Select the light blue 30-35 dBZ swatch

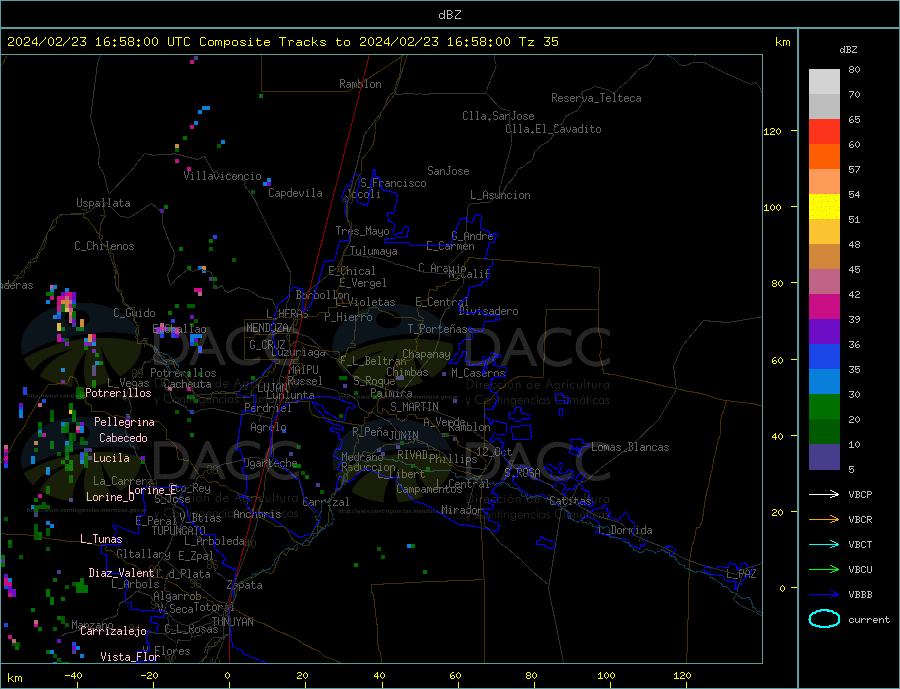[824, 382]
